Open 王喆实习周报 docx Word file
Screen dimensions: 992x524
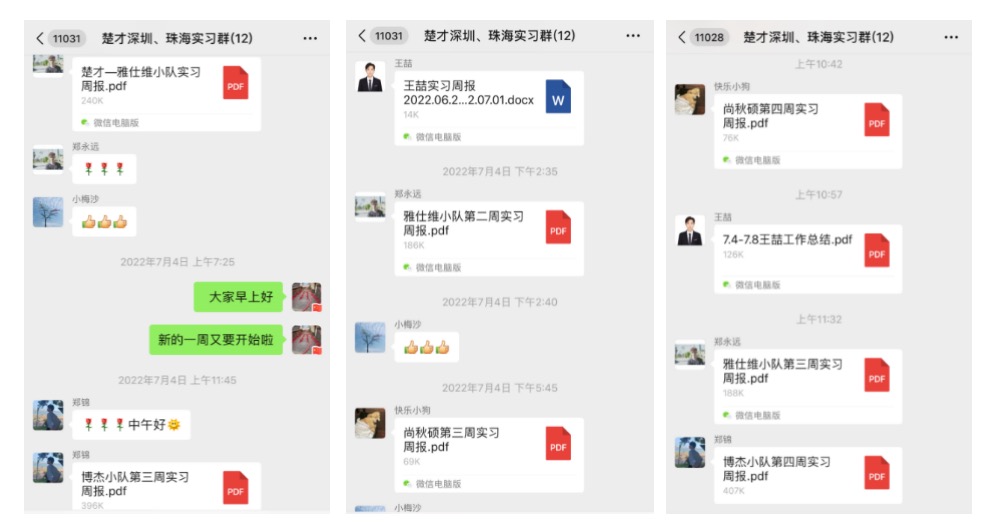(488, 108)
